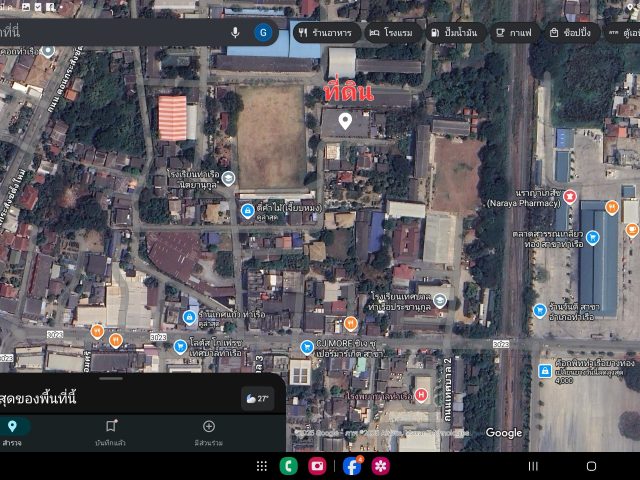Switch to the Saved tab with bookmark icon

(x=111, y=431)
